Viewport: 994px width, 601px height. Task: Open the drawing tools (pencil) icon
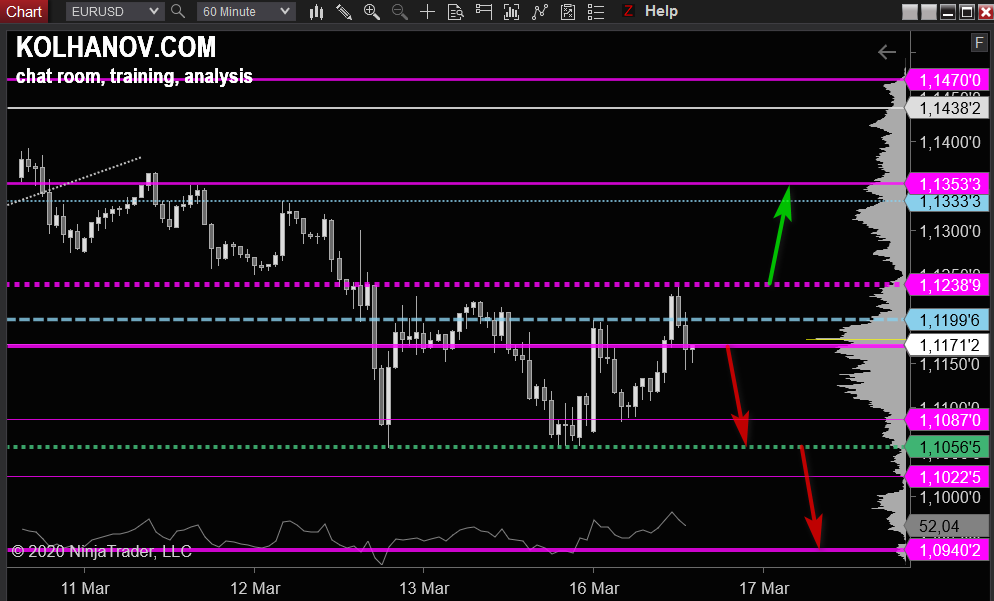(344, 11)
